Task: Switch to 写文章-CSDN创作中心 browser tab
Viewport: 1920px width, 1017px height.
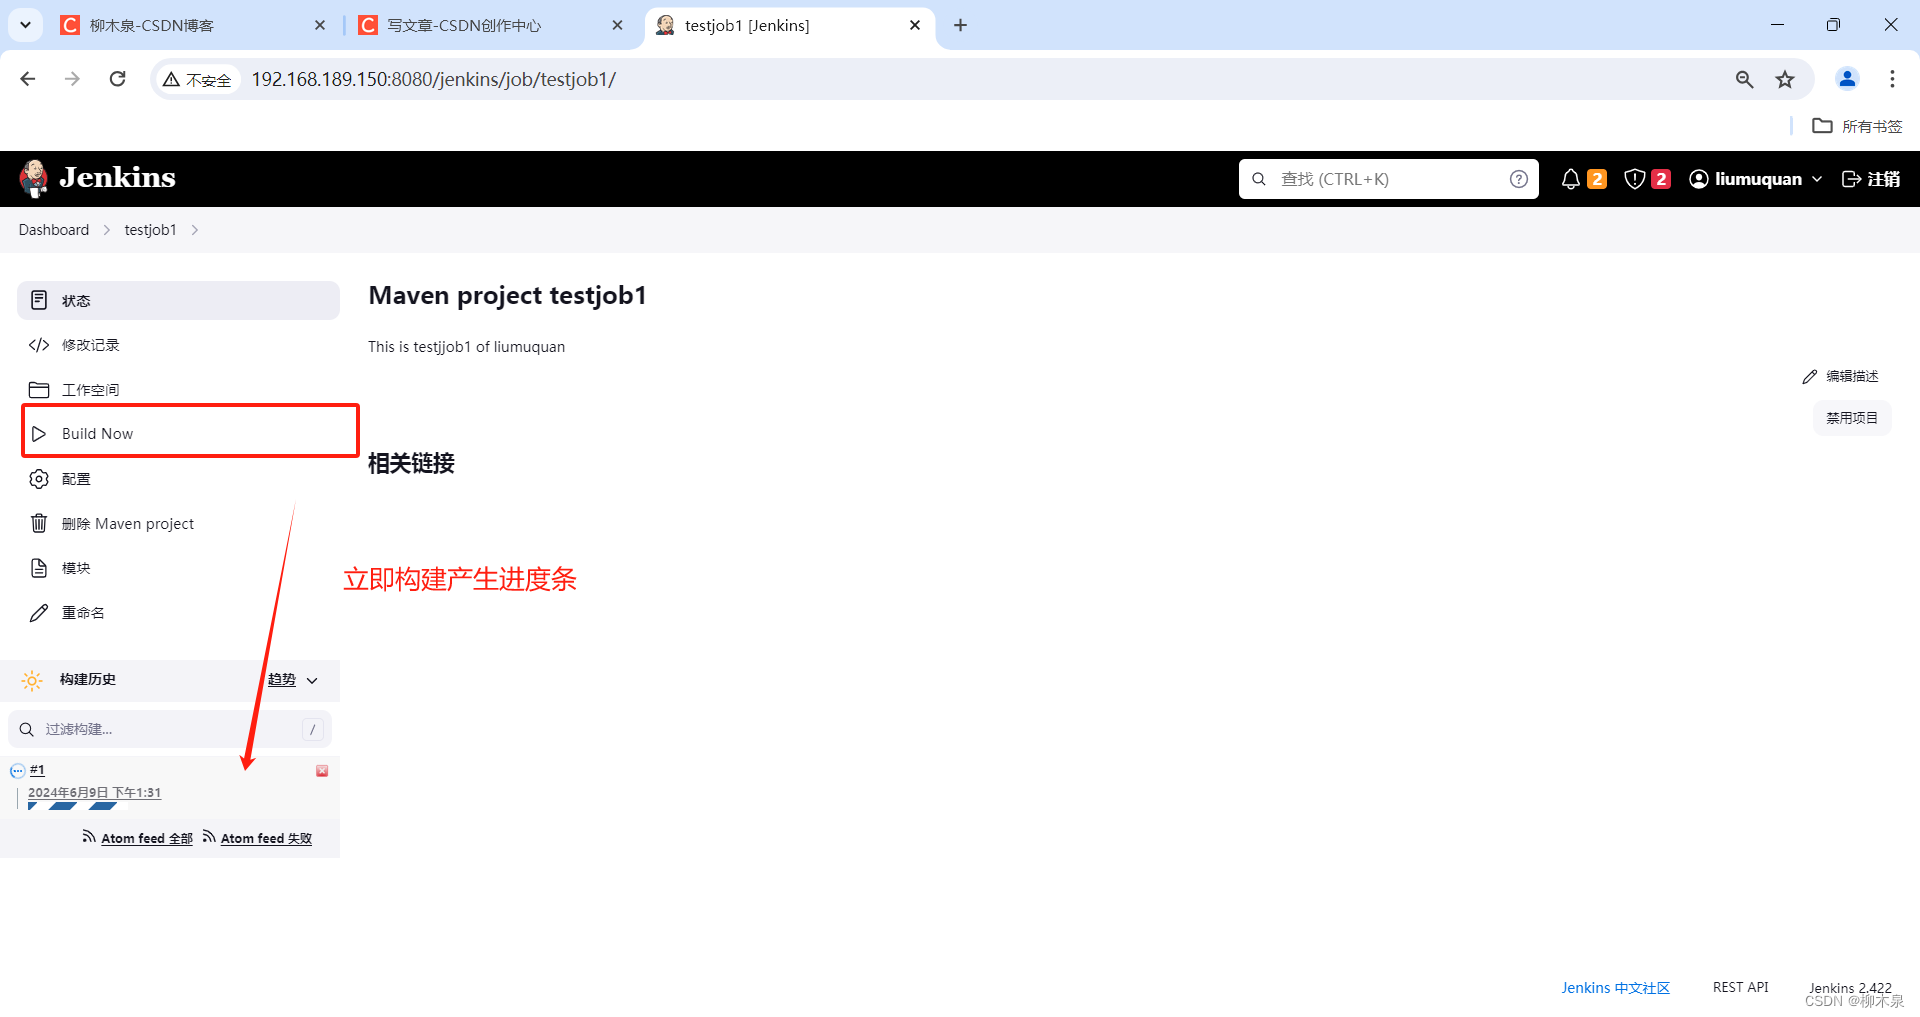Action: click(492, 25)
